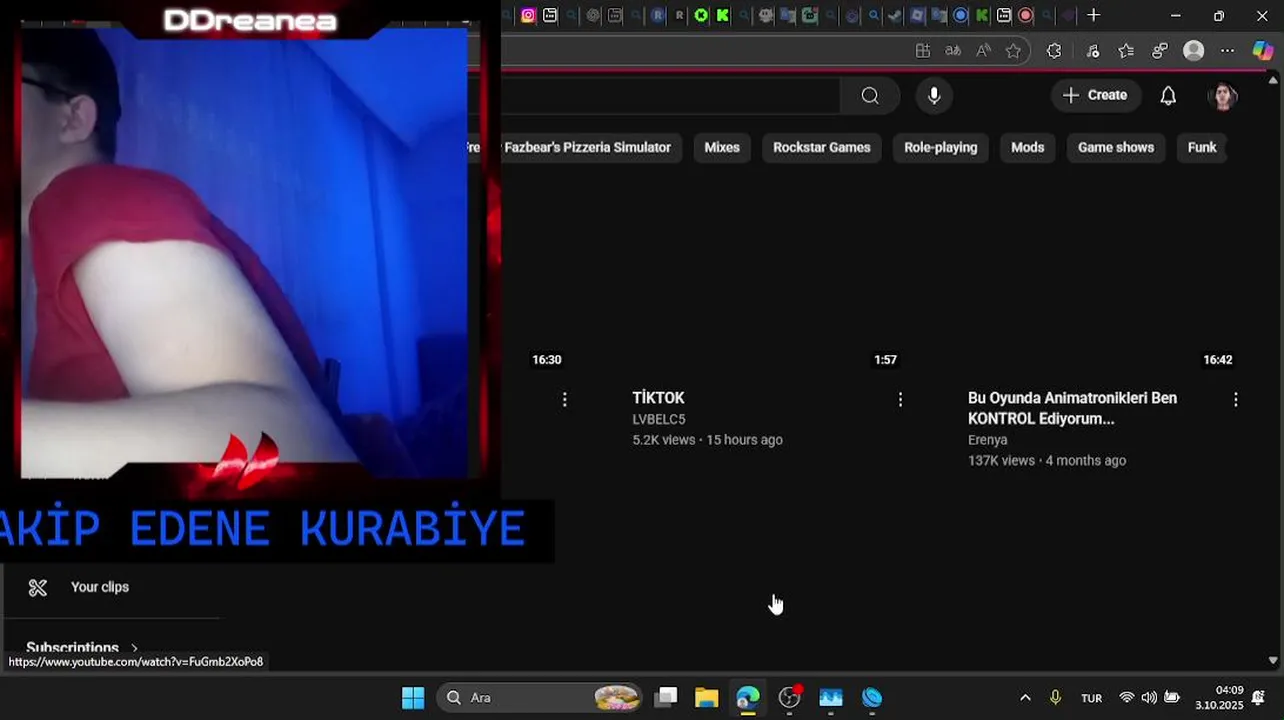This screenshot has width=1284, height=720.
Task: Click the YouTube search magnifier button
Action: [870, 95]
